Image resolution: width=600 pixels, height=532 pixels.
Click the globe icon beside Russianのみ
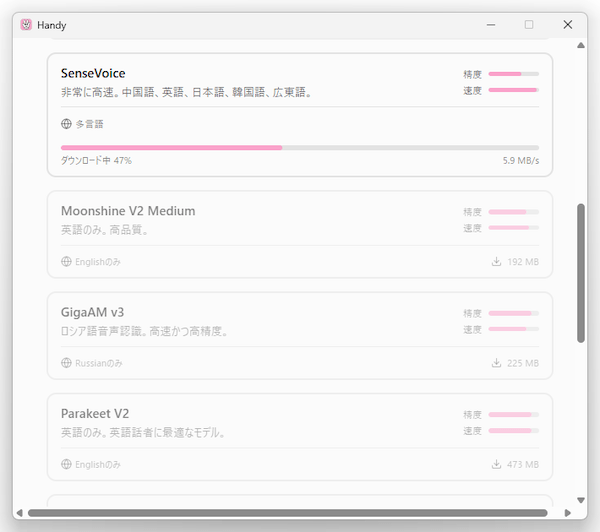(66, 363)
